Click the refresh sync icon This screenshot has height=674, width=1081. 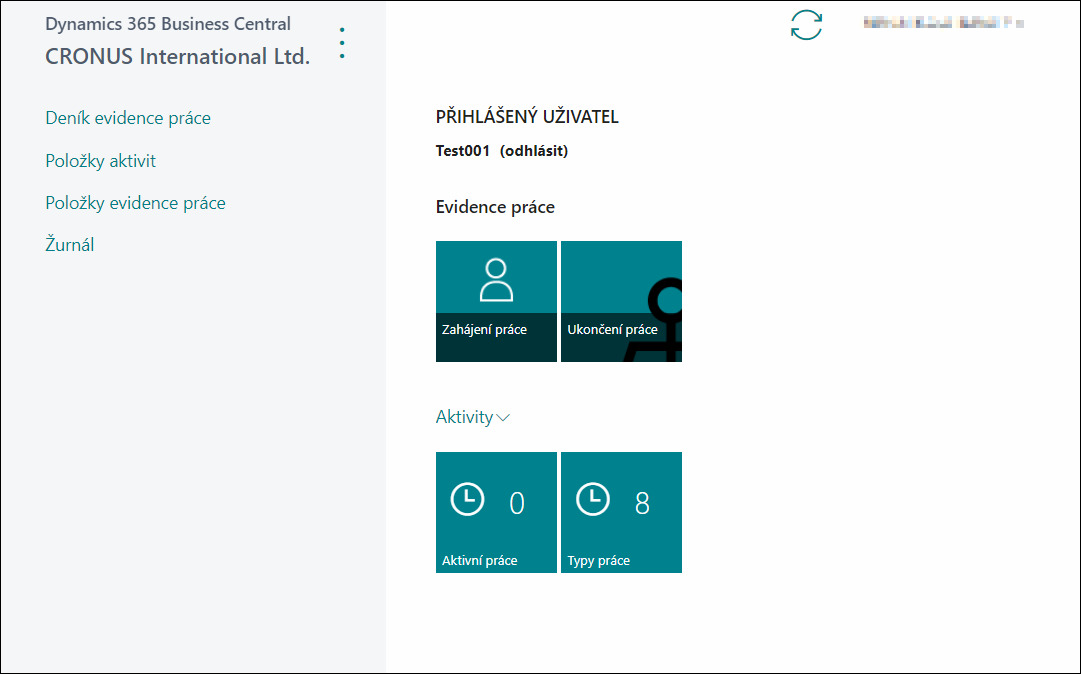coord(806,25)
